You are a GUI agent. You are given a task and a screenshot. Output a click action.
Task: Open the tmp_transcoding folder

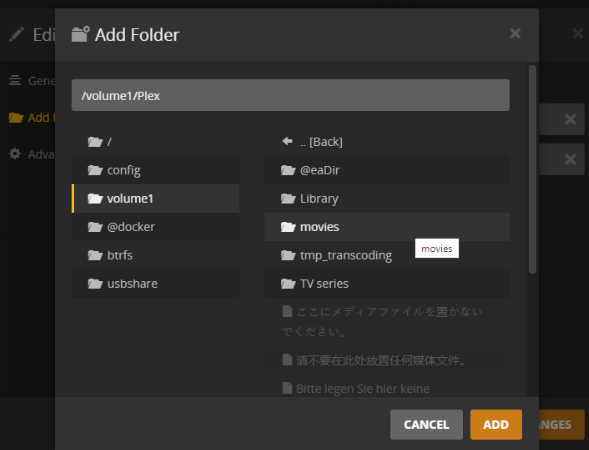tap(387, 255)
